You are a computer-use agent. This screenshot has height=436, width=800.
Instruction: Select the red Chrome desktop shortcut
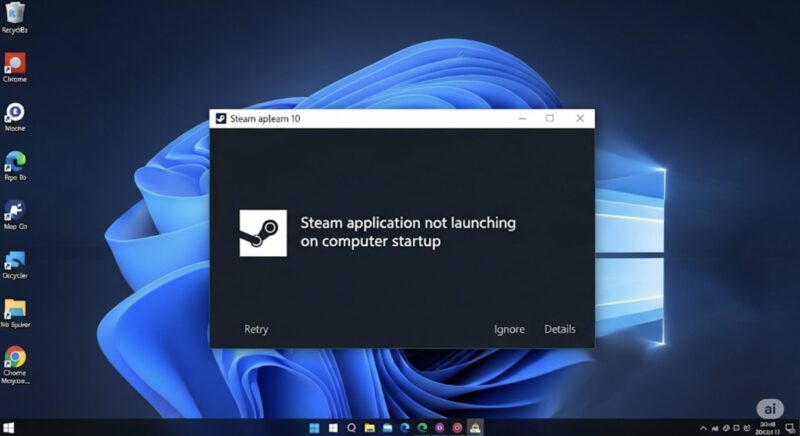pos(15,67)
